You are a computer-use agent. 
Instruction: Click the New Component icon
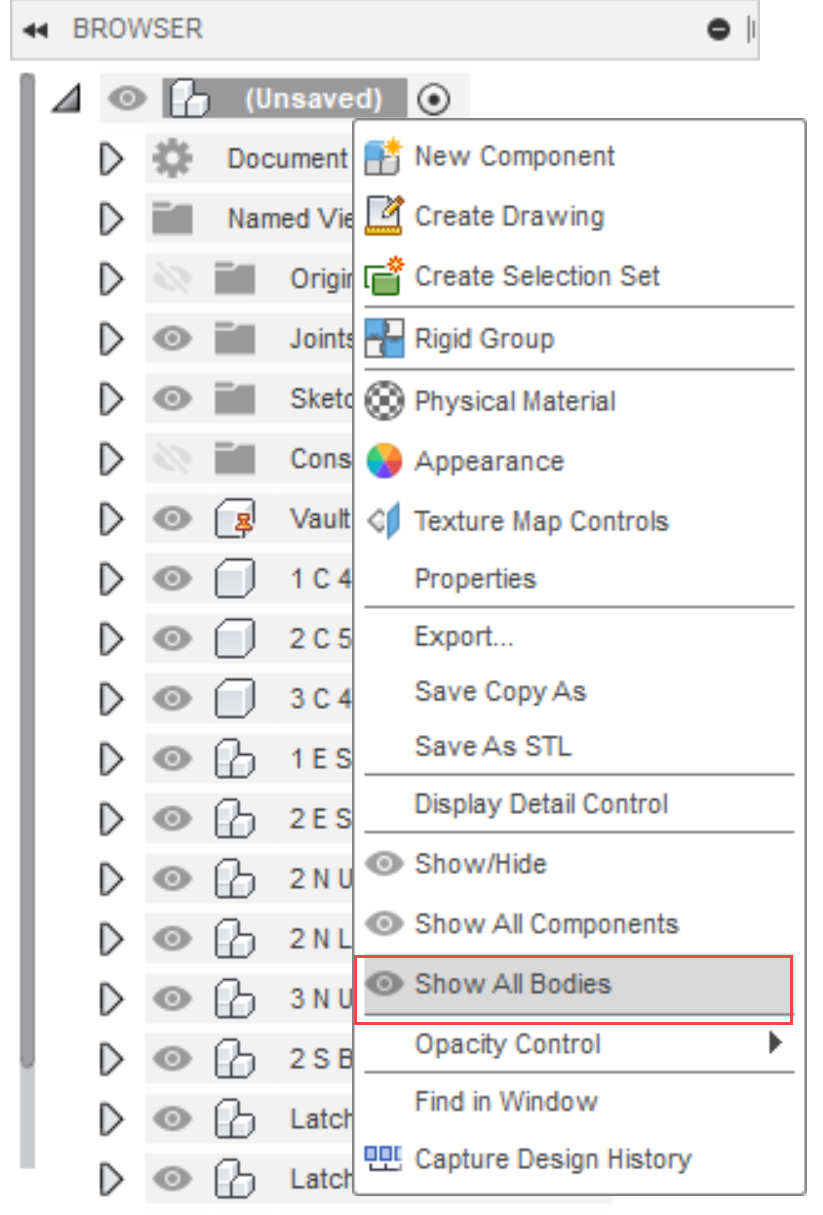pyautogui.click(x=383, y=157)
